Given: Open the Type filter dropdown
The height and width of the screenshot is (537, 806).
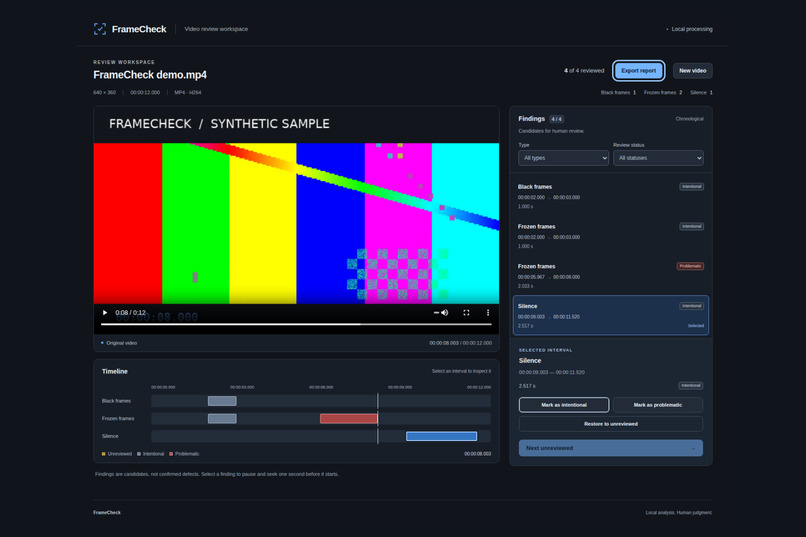Looking at the screenshot, I should [x=563, y=158].
